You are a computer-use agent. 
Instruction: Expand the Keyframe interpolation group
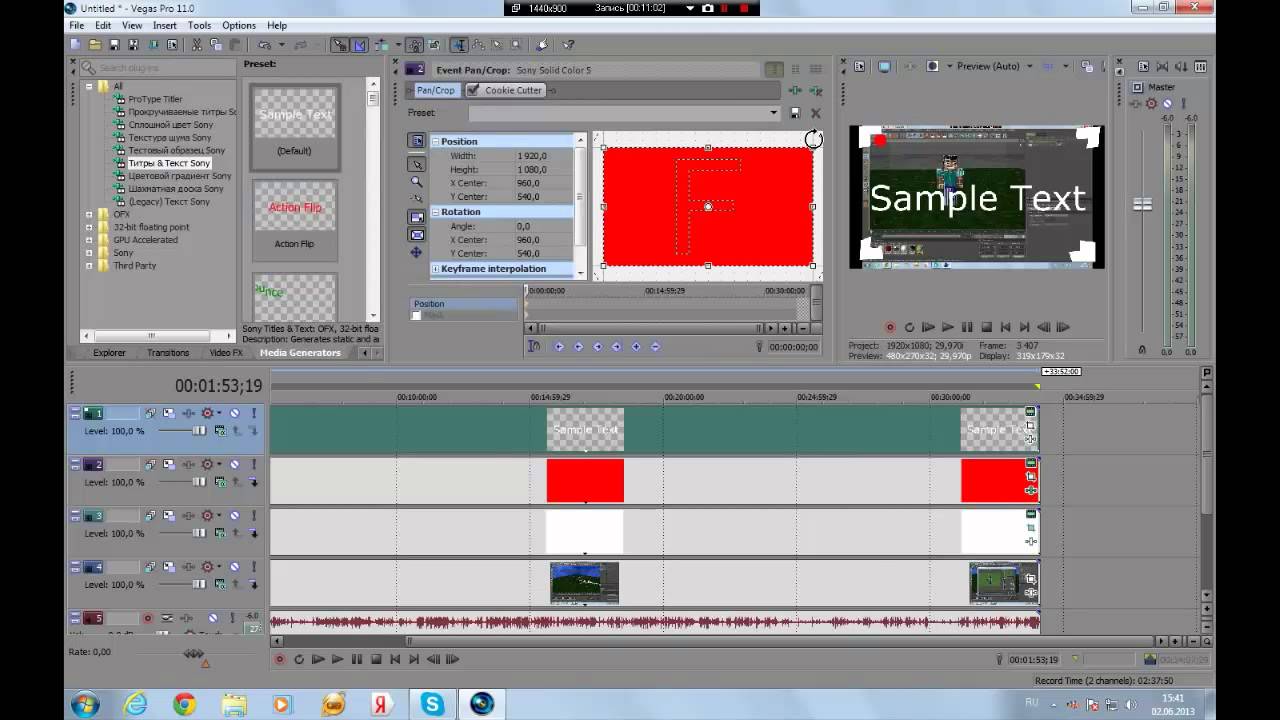click(436, 269)
